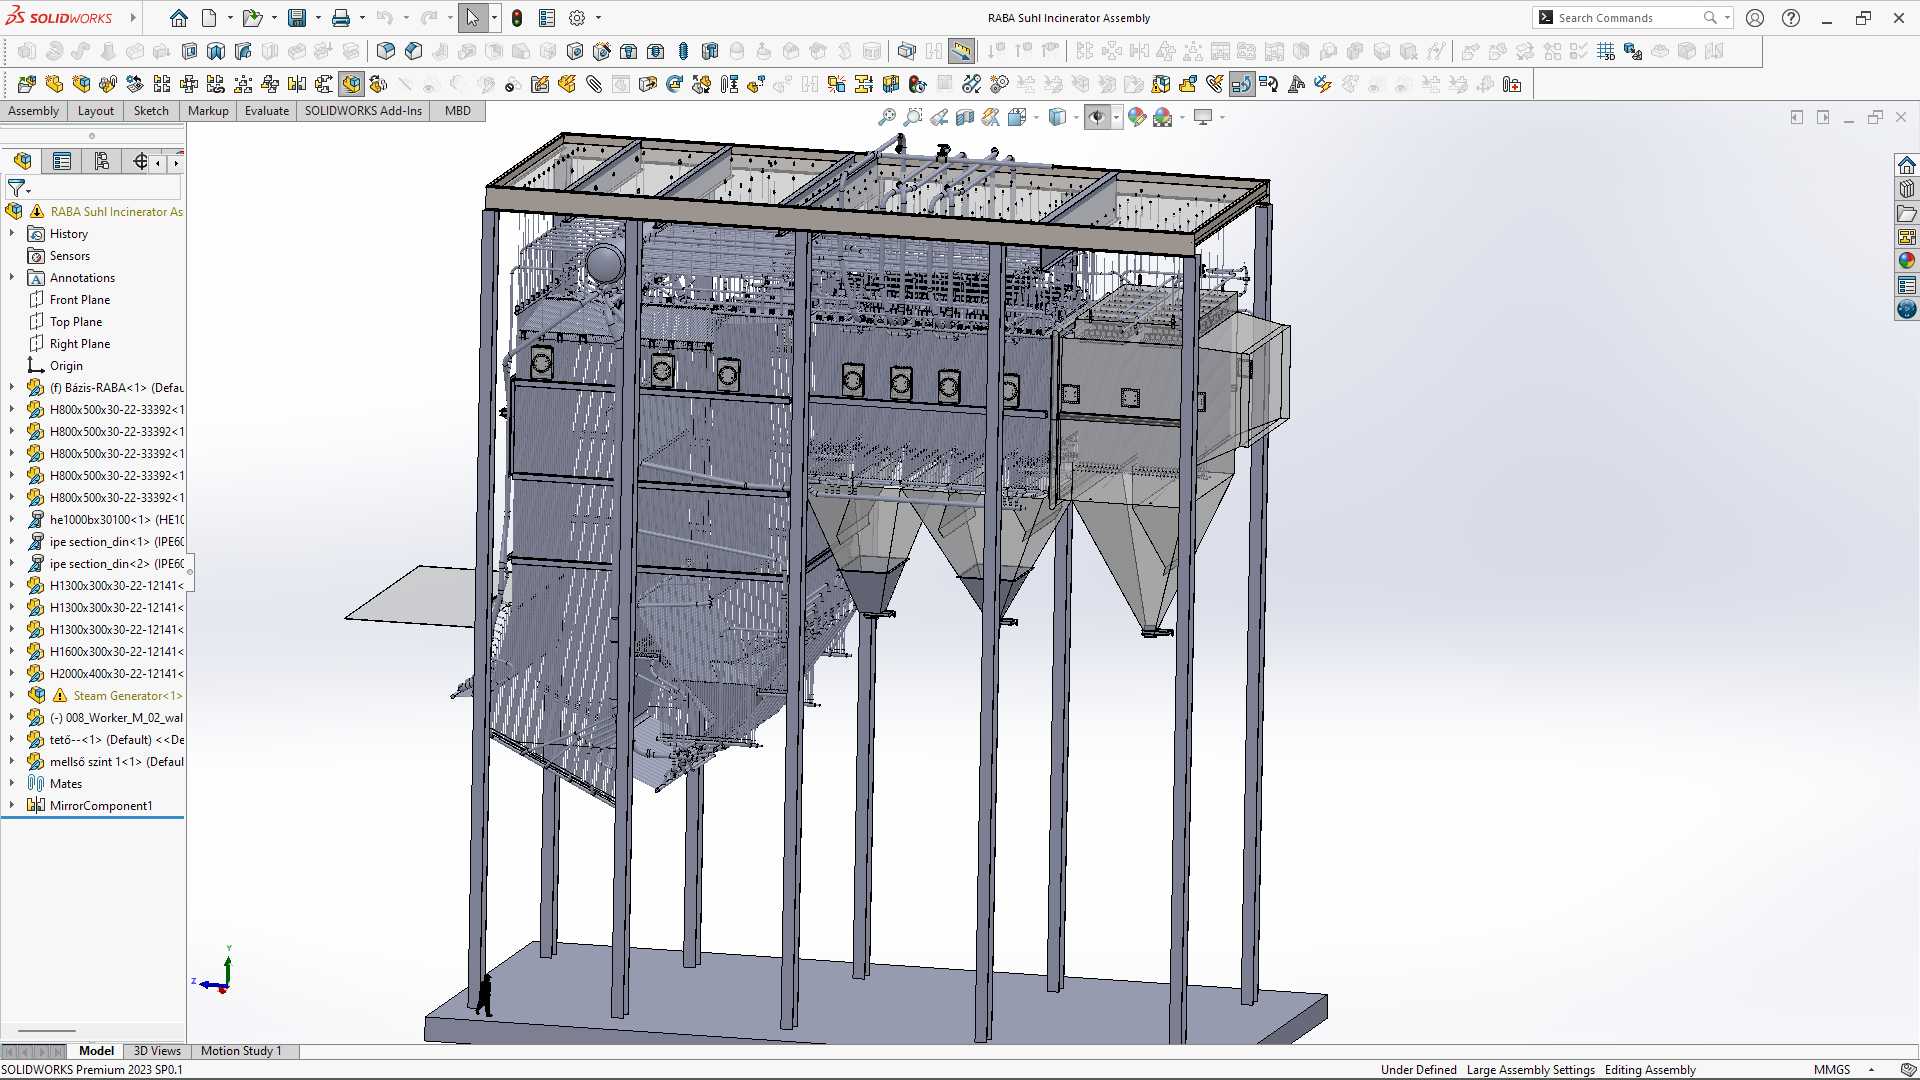Screen dimensions: 1920x1080
Task: Click the Save icon in the top toolbar
Action: click(297, 18)
